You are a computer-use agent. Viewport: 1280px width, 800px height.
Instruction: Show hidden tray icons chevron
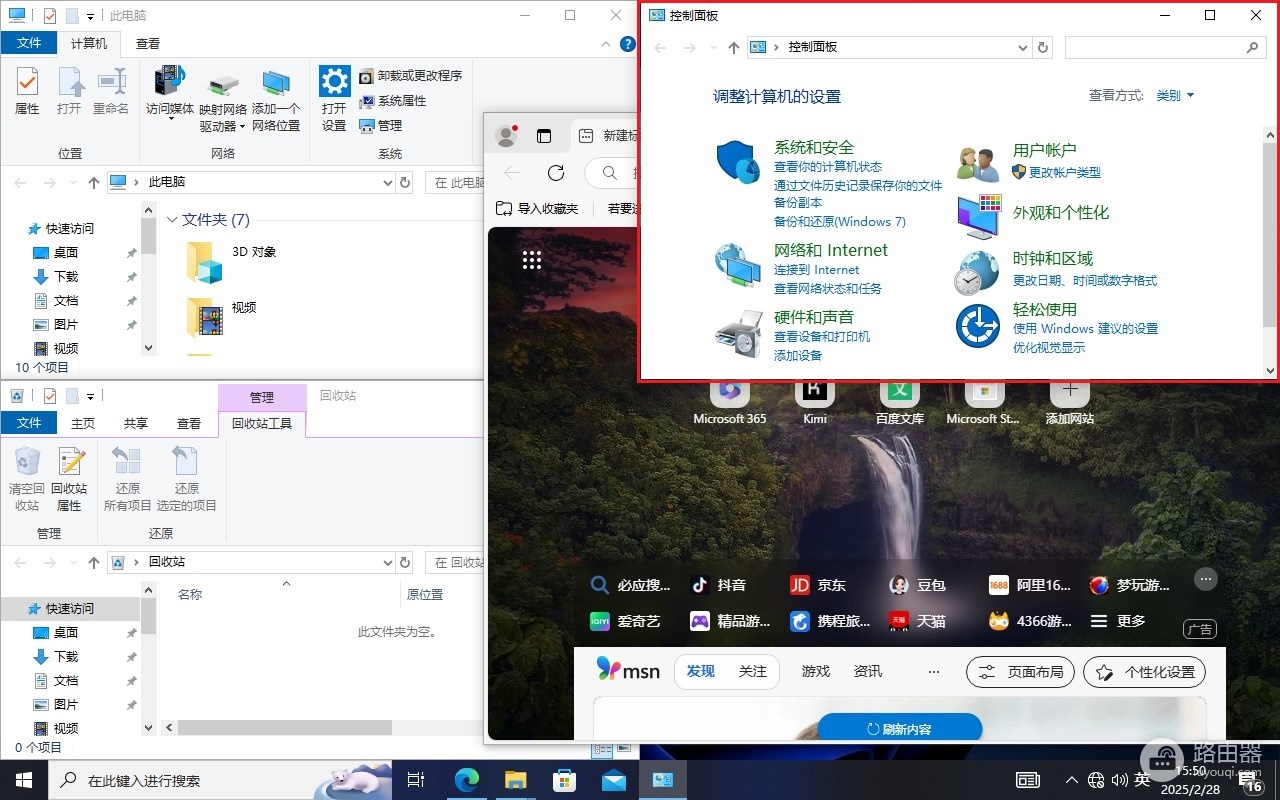1072,780
